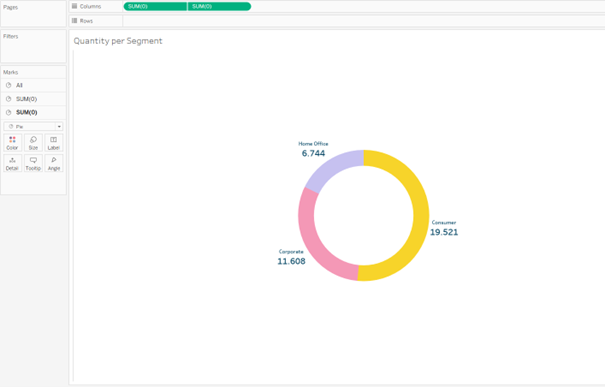Open the Size marks card
The width and height of the screenshot is (605, 387).
33,142
